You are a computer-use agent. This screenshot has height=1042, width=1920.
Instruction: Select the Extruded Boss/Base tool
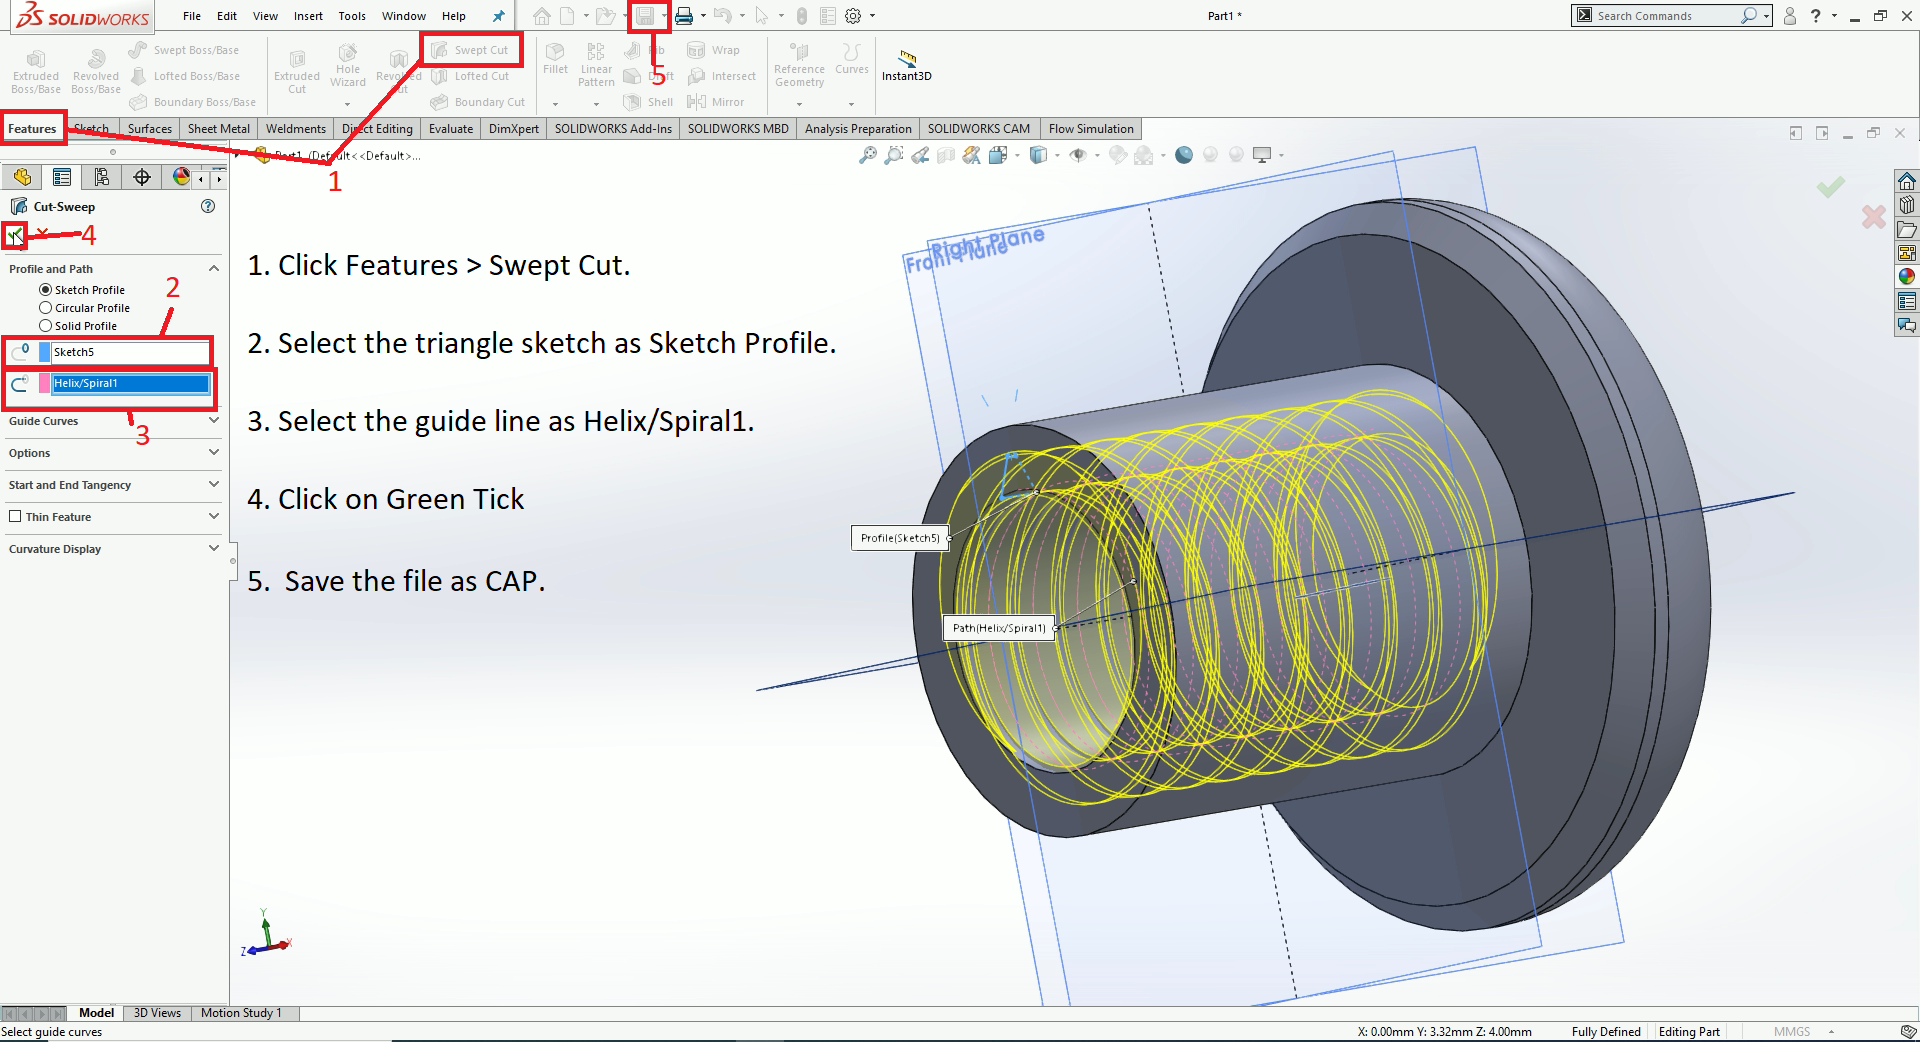coord(36,72)
